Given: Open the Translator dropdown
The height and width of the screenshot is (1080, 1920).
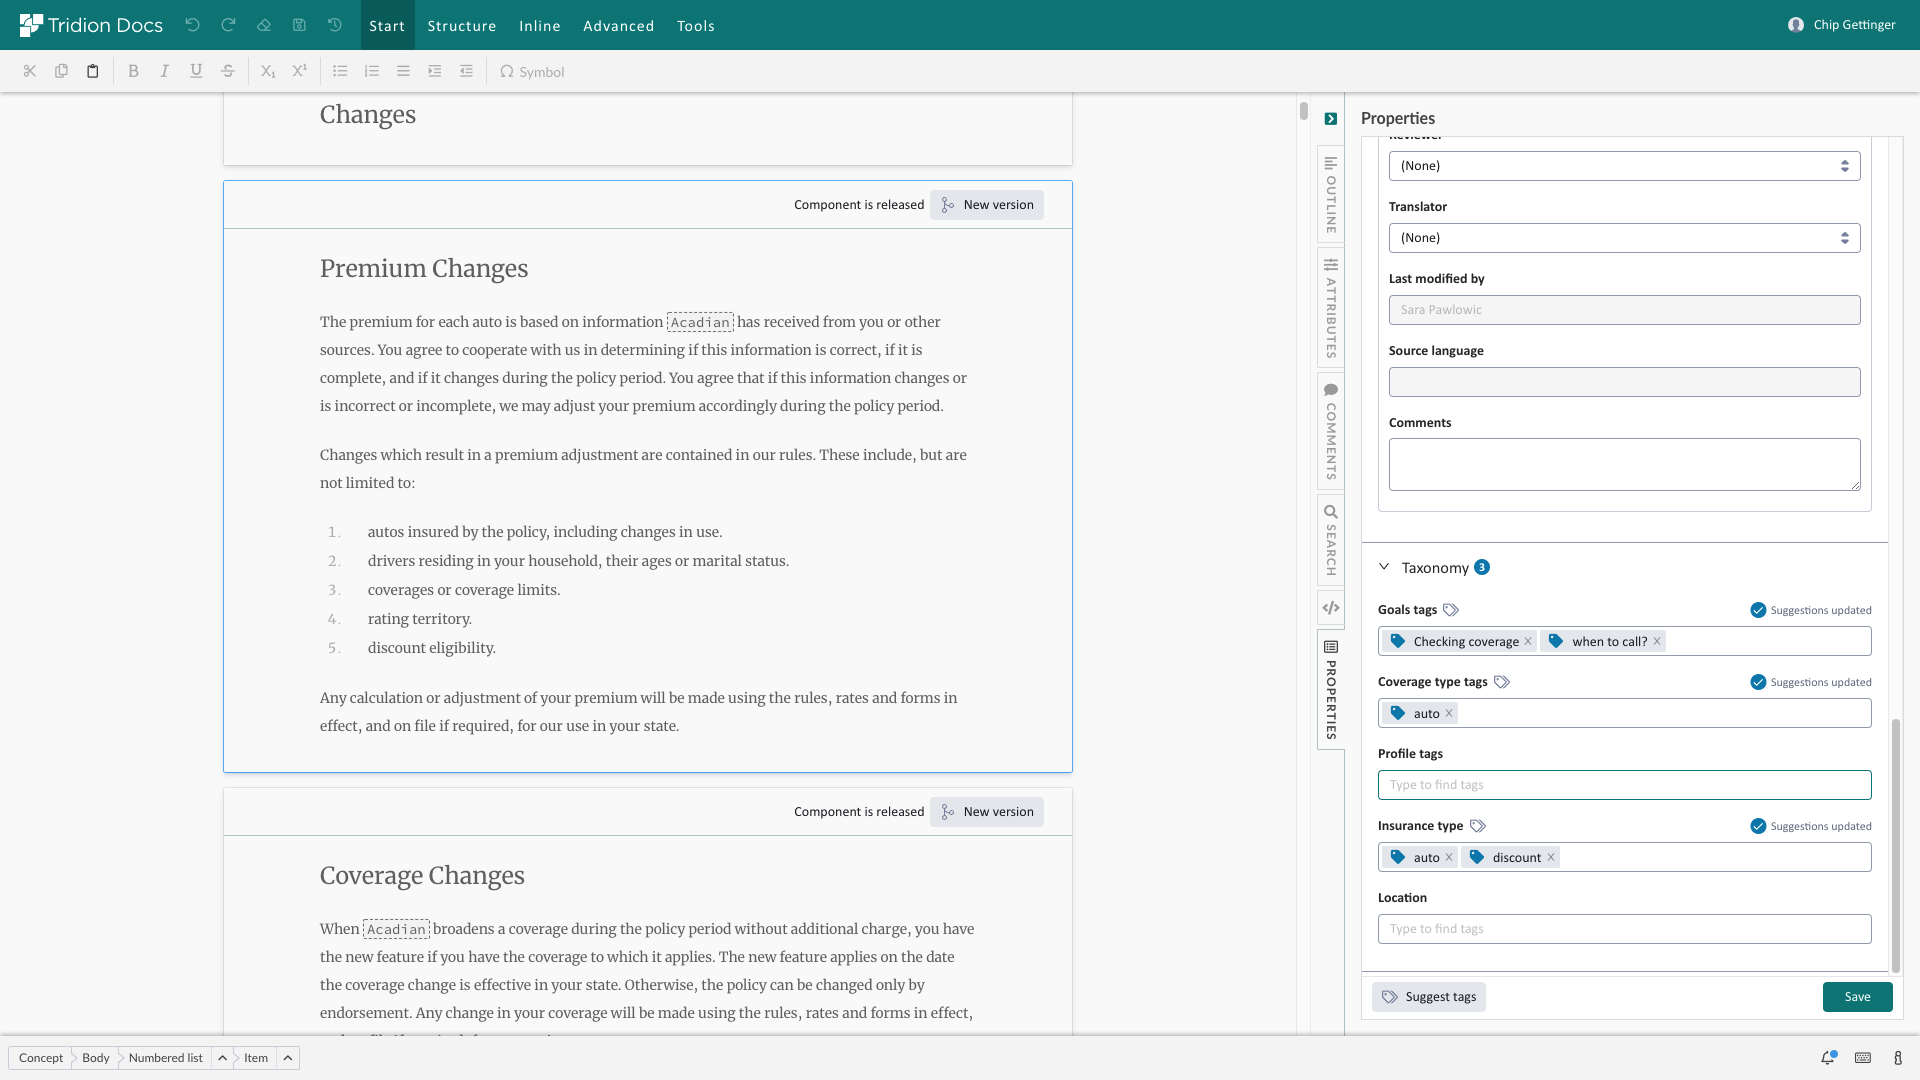Looking at the screenshot, I should pos(1624,238).
